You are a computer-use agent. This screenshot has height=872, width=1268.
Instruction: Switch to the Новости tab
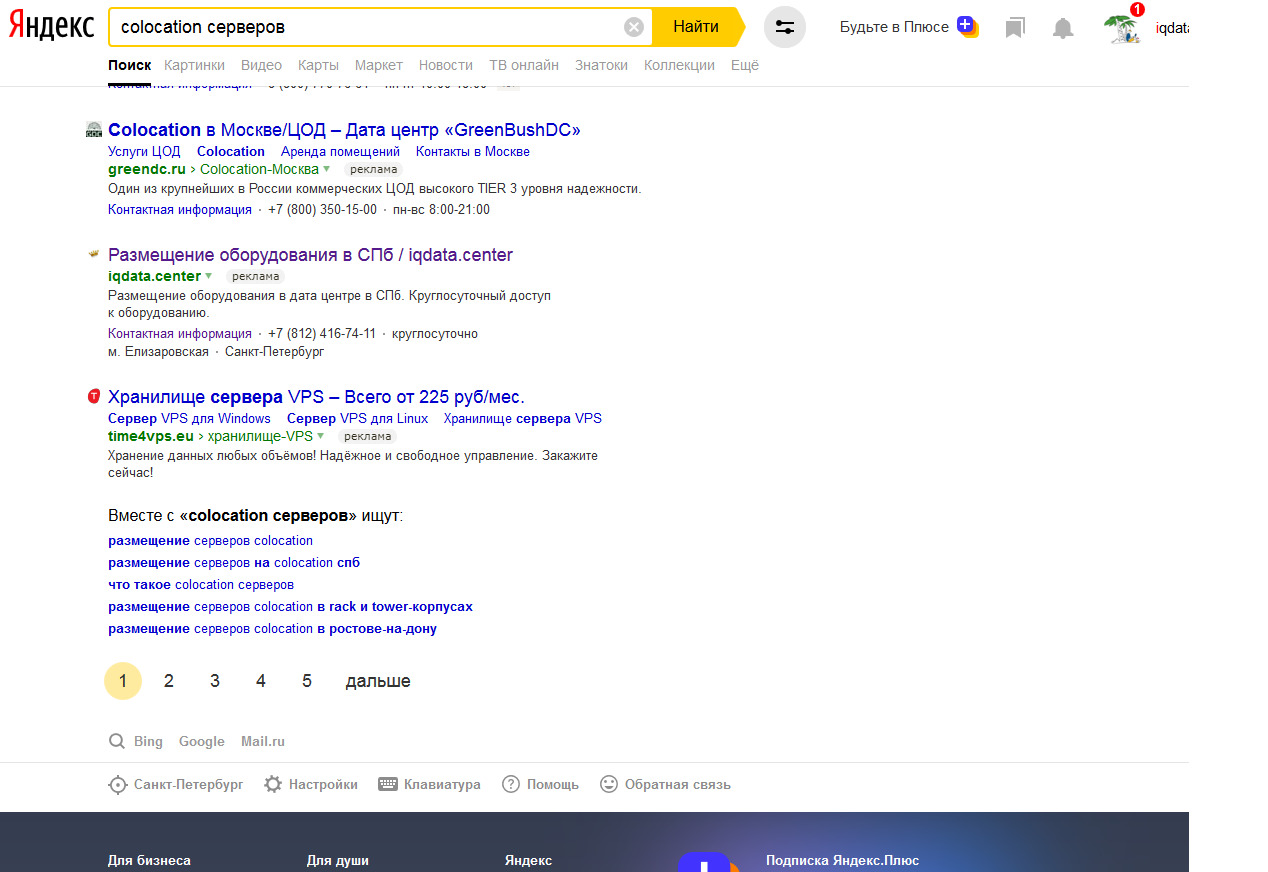coord(446,65)
